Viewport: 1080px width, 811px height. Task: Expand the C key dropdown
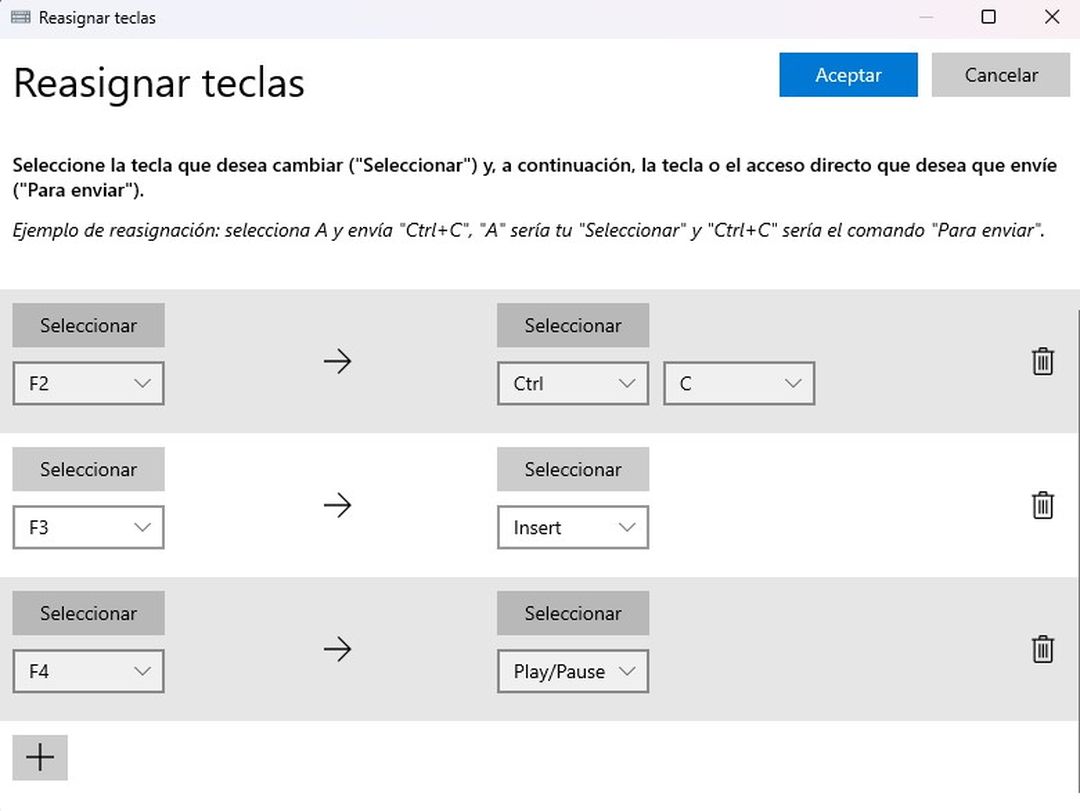pos(739,384)
